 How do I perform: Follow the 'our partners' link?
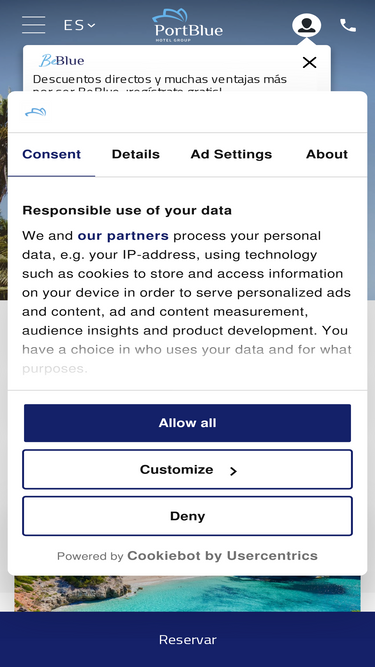click(123, 236)
